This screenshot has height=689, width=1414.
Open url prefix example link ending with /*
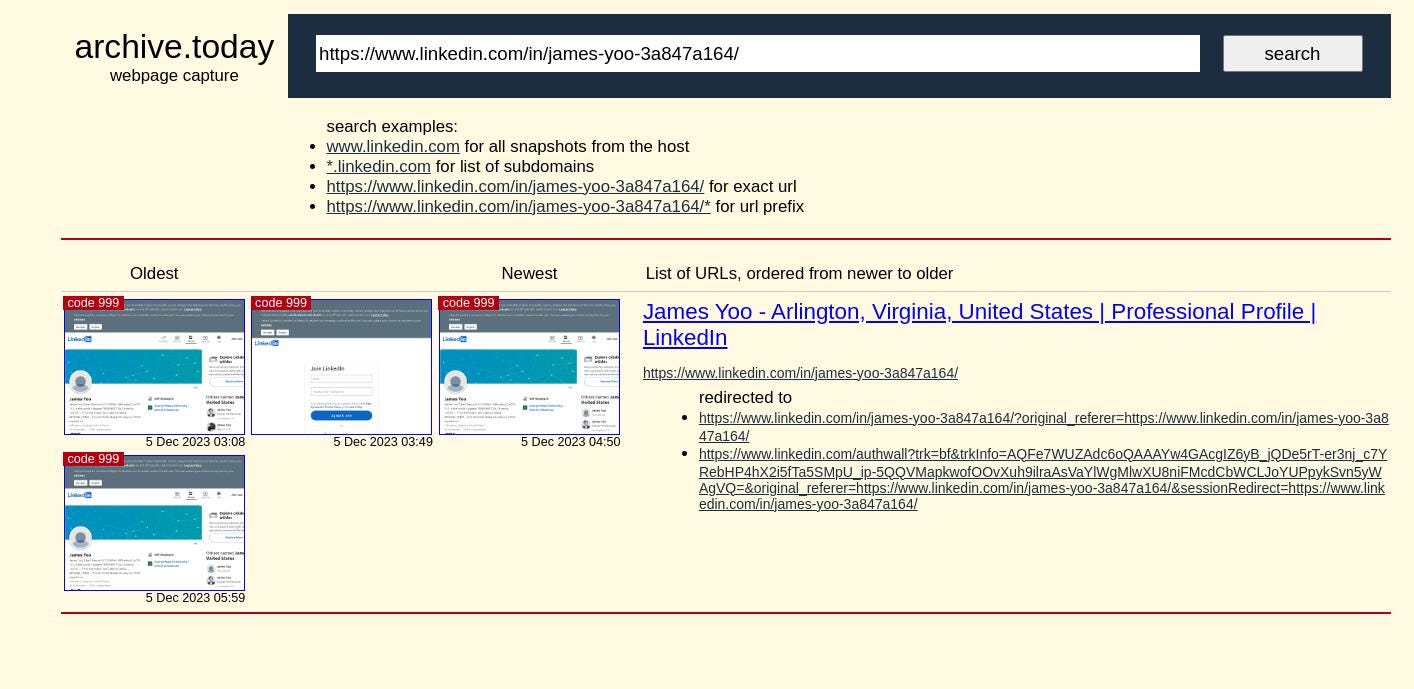(518, 206)
